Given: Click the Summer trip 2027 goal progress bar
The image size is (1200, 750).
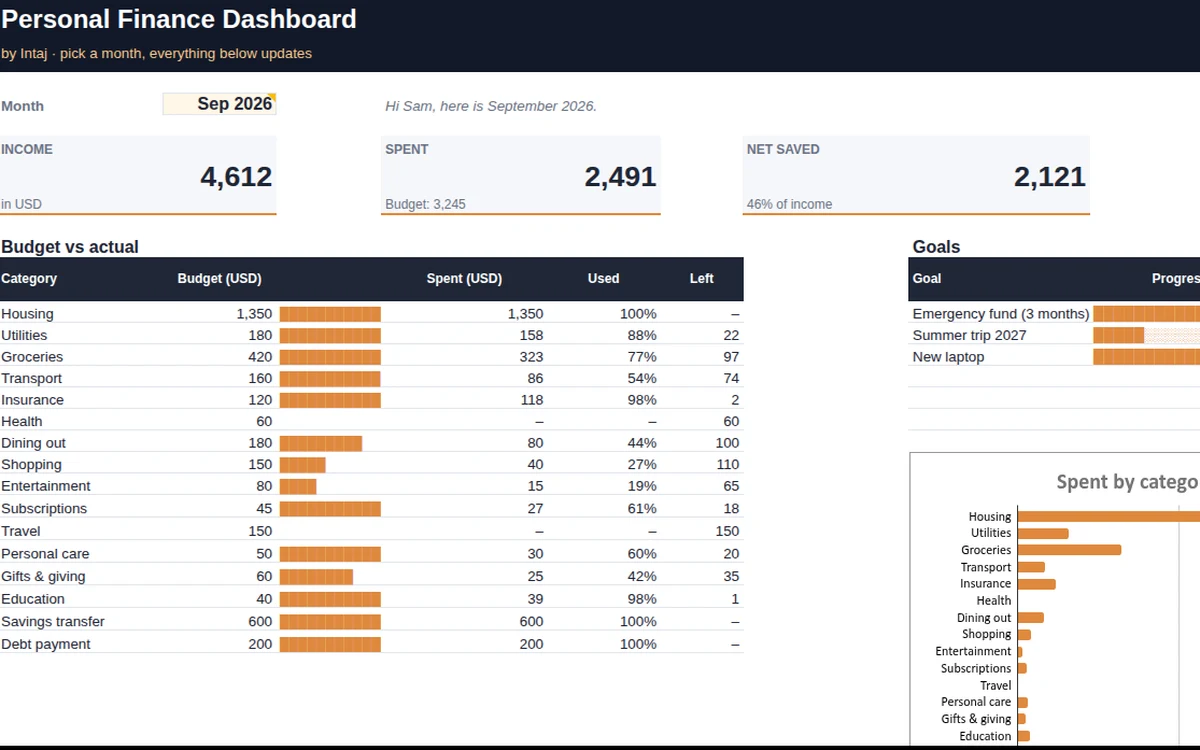Looking at the screenshot, I should tap(1146, 335).
